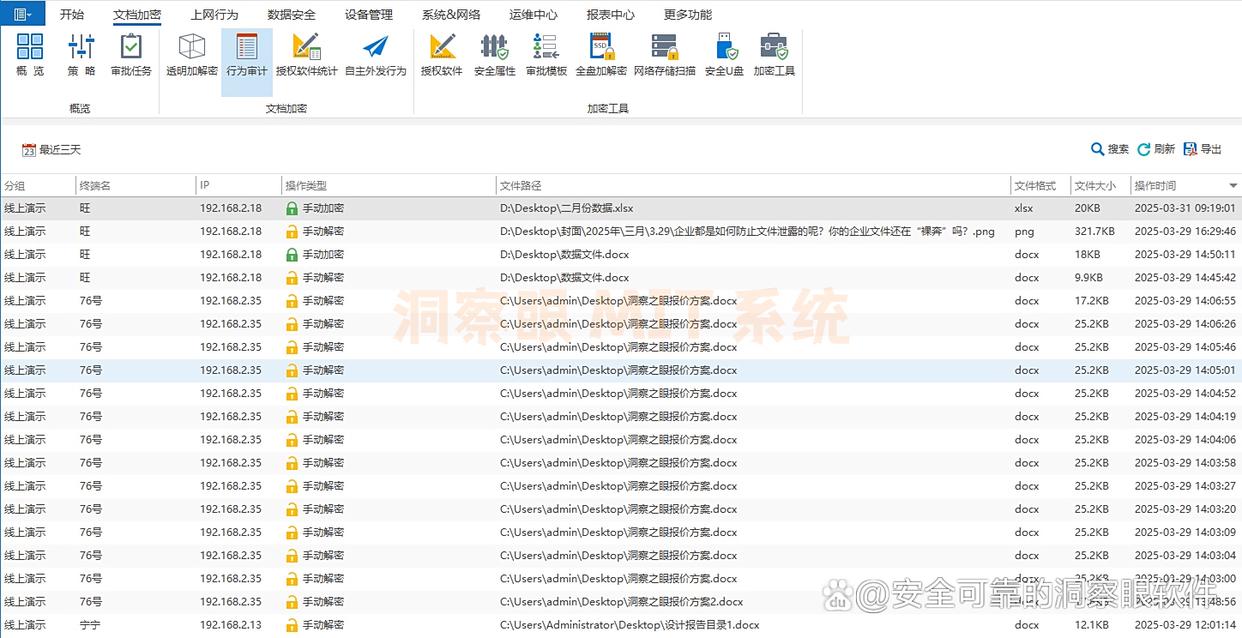Select the row timed 2025-03-29 14:50:11
This screenshot has height=638, width=1242.
(x=621, y=254)
